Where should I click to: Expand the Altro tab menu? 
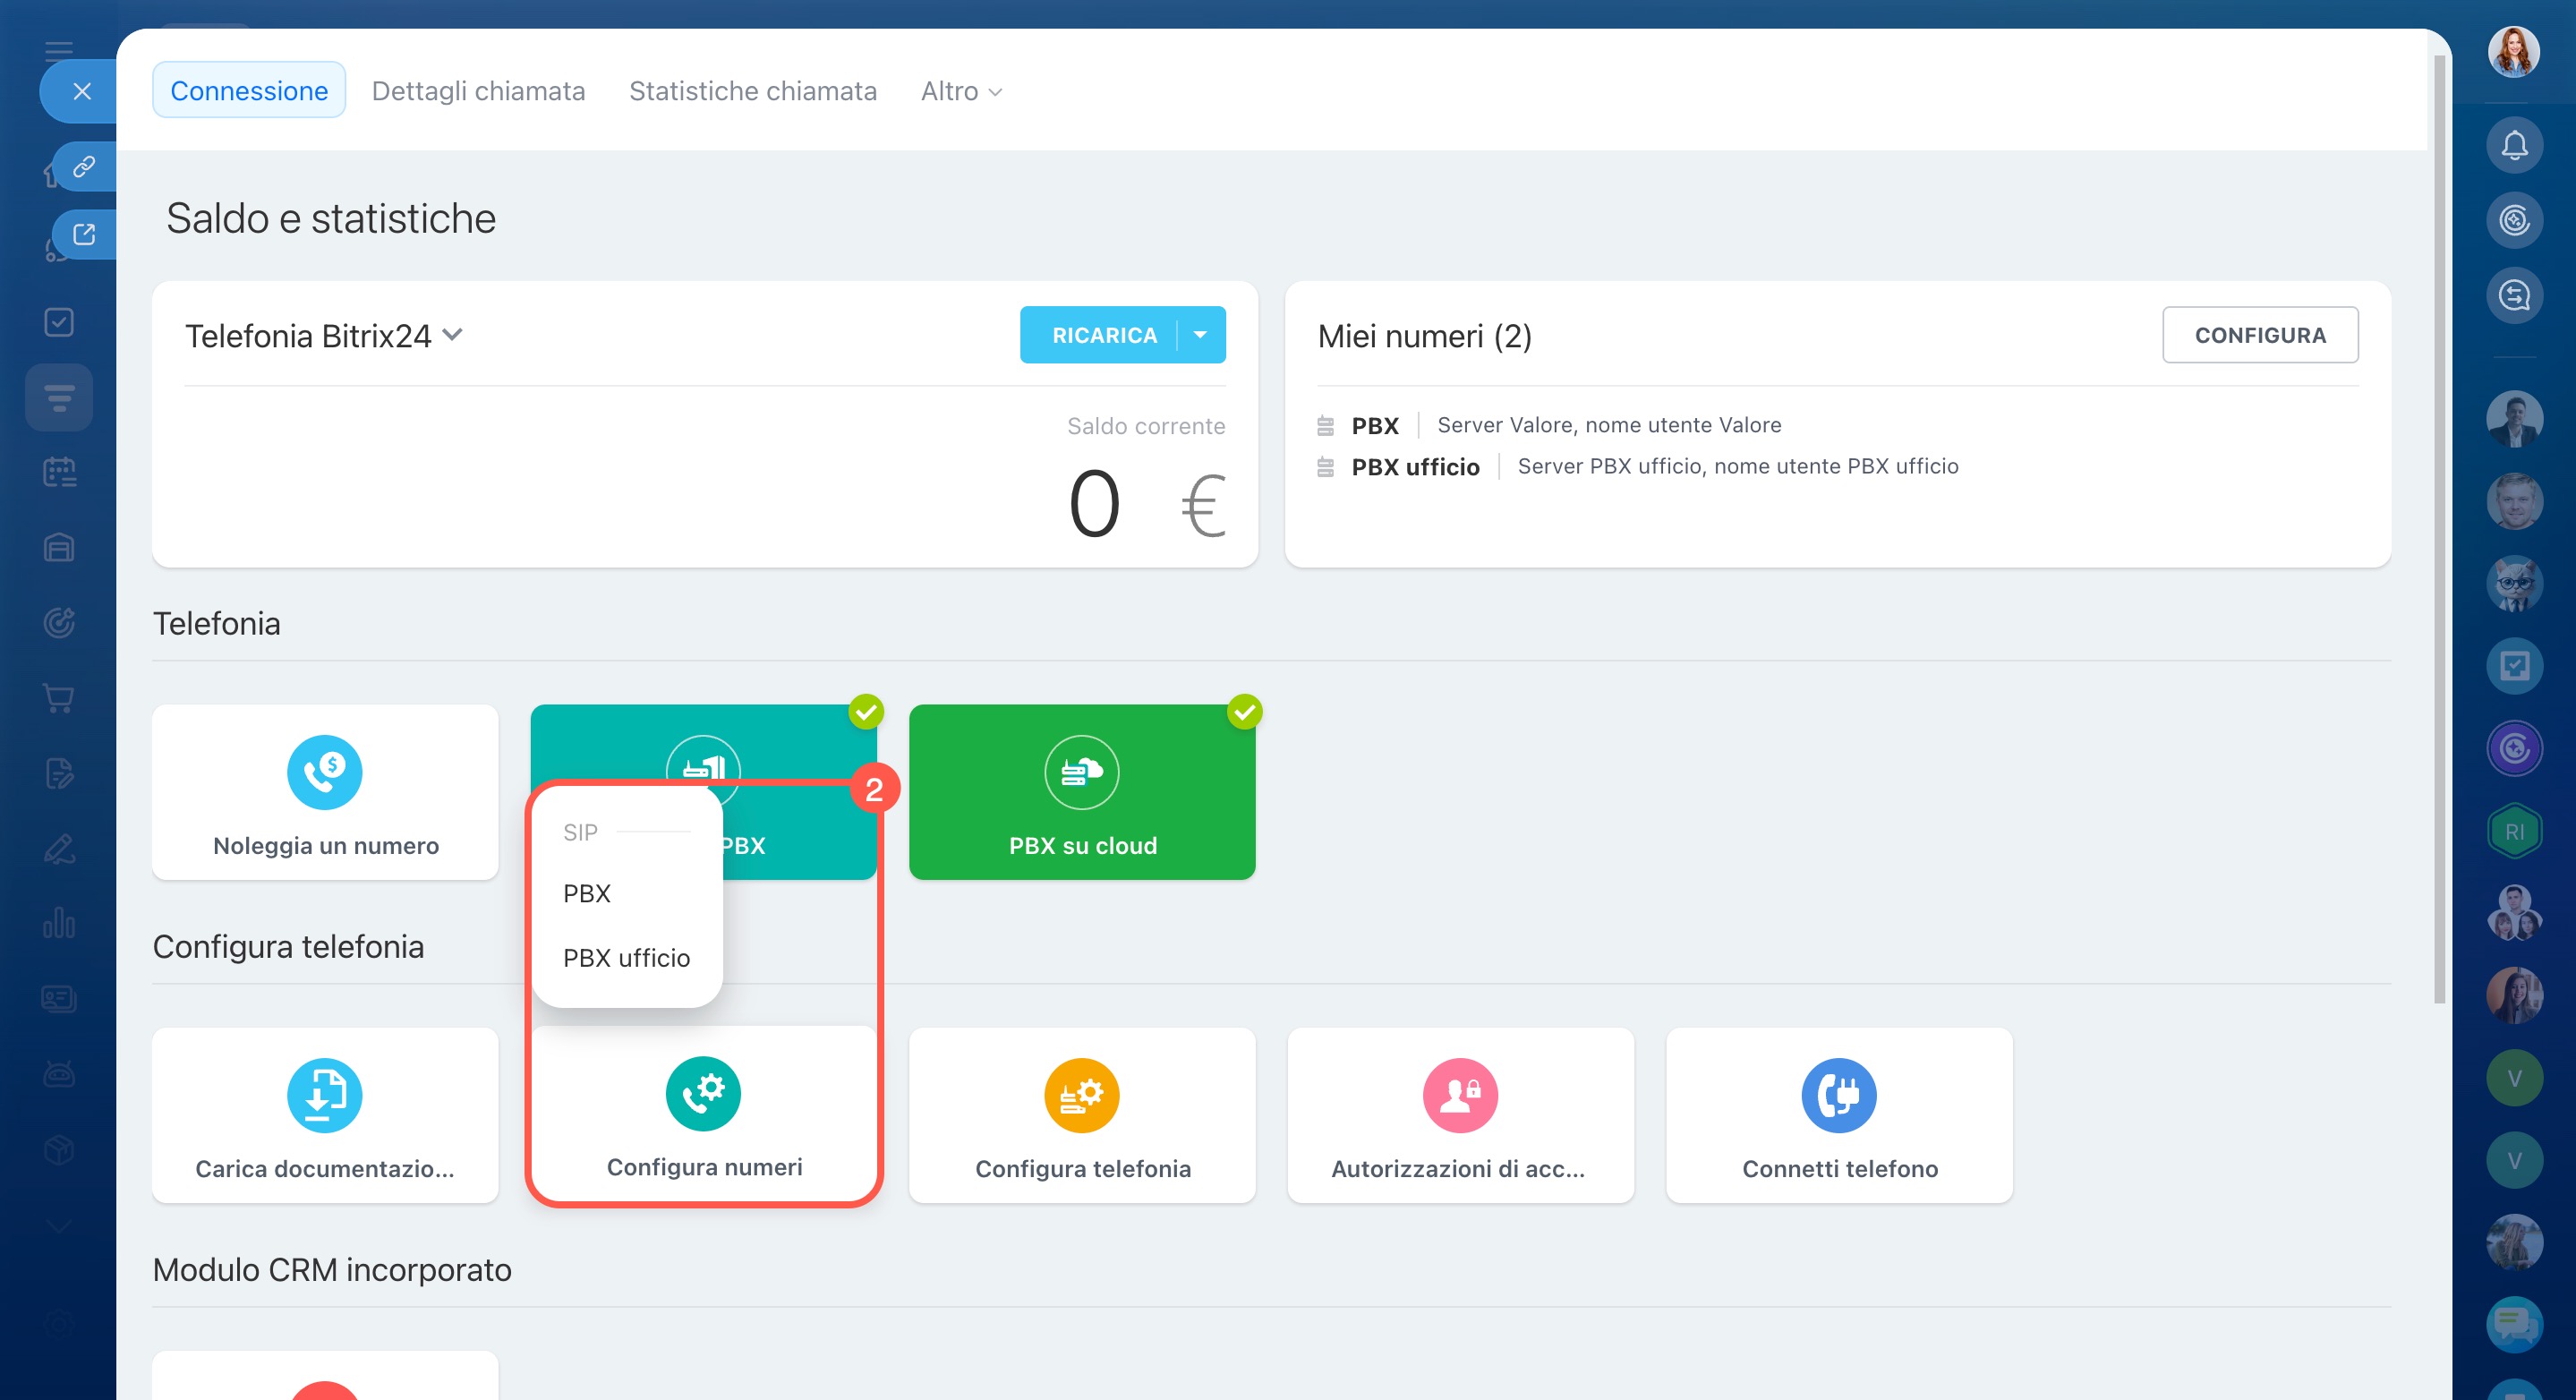click(960, 91)
